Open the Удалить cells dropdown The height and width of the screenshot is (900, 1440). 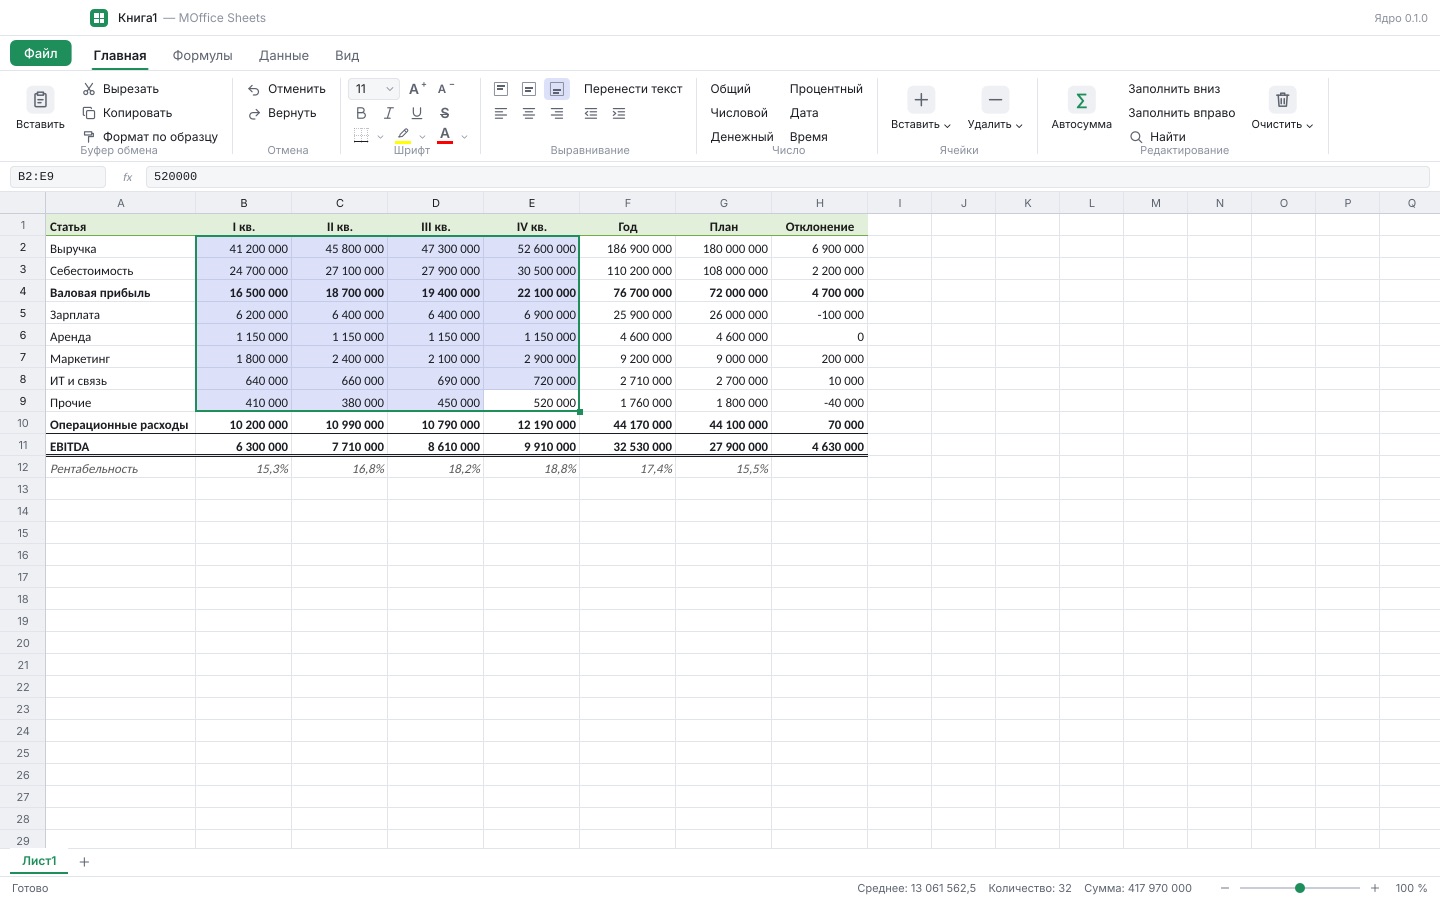(x=995, y=108)
